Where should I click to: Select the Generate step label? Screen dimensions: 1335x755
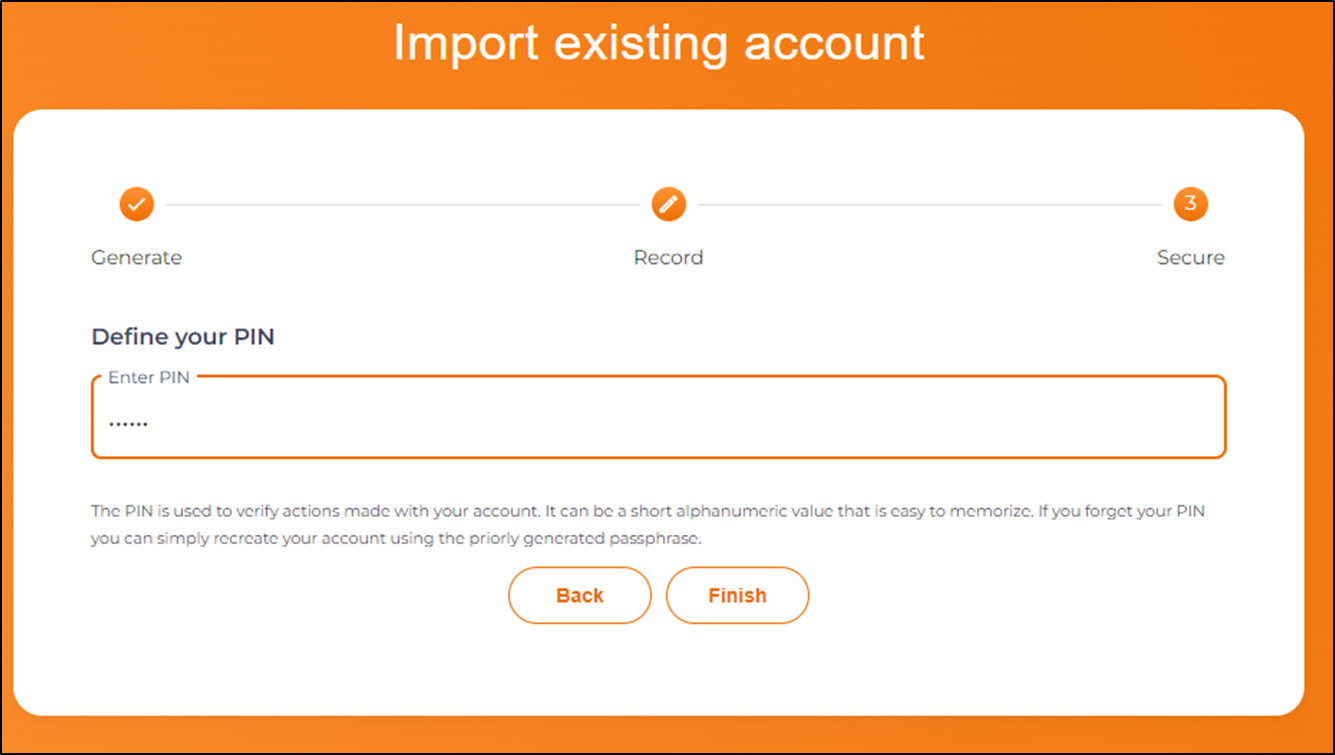click(x=136, y=257)
